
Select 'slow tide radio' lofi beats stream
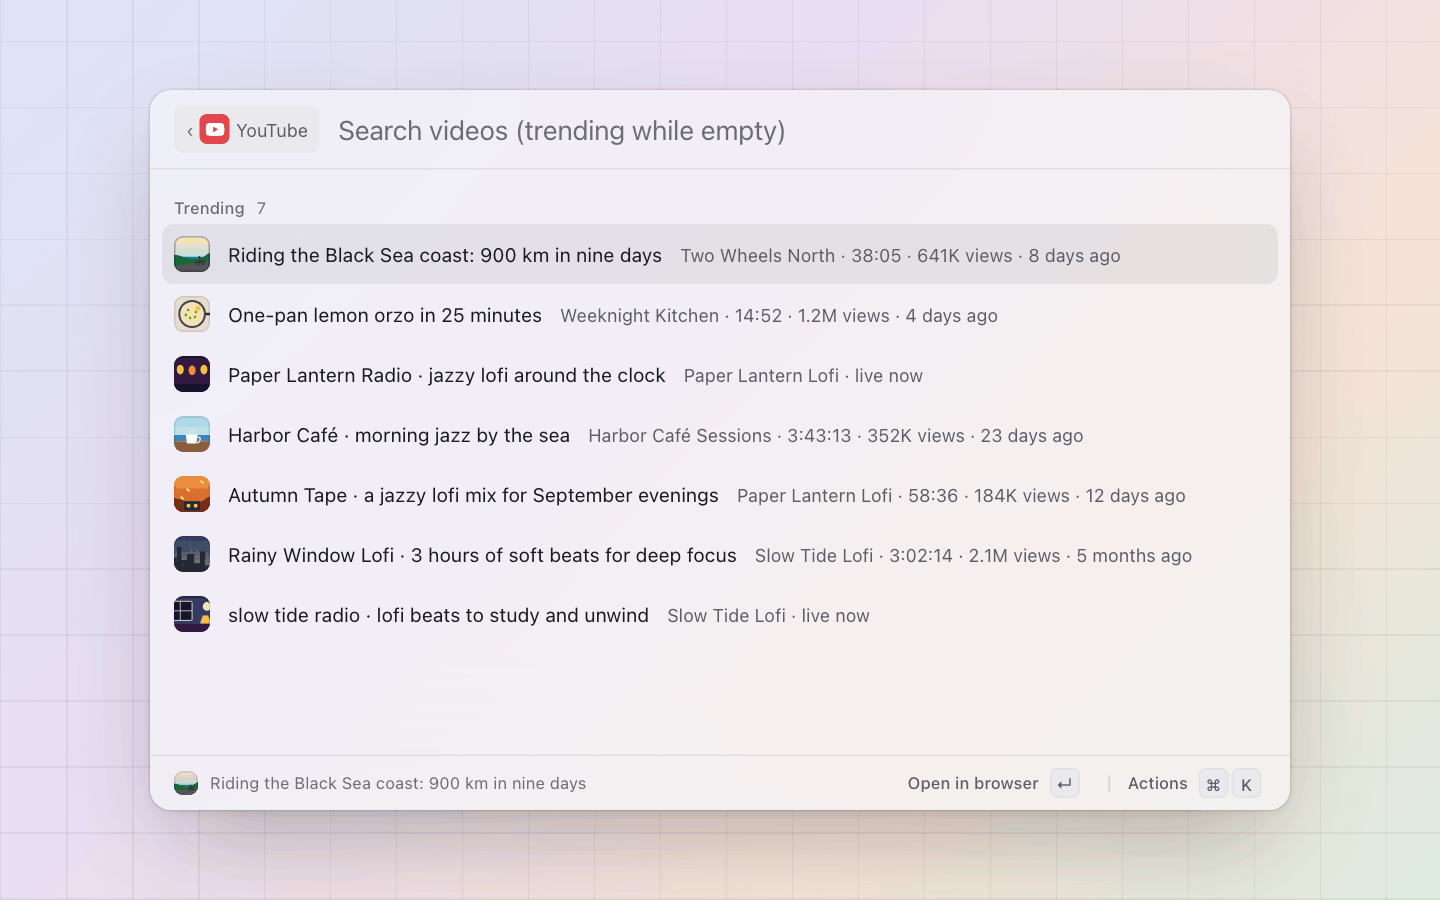[x=438, y=615]
